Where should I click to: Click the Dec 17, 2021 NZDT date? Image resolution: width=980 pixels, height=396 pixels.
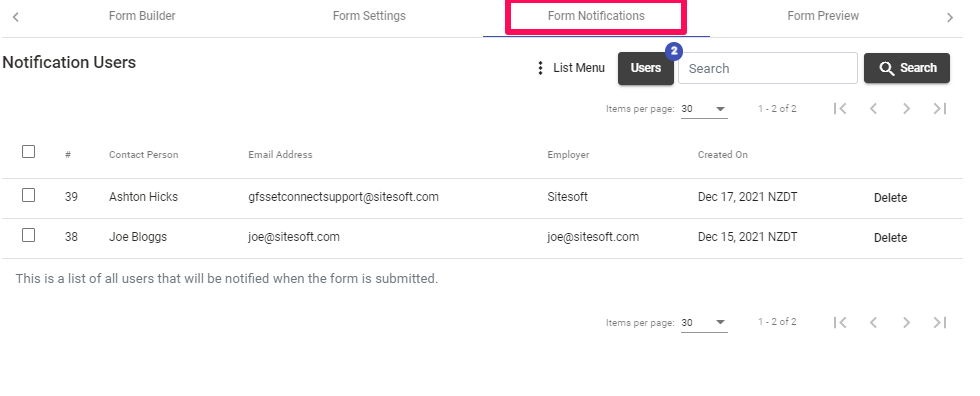748,197
